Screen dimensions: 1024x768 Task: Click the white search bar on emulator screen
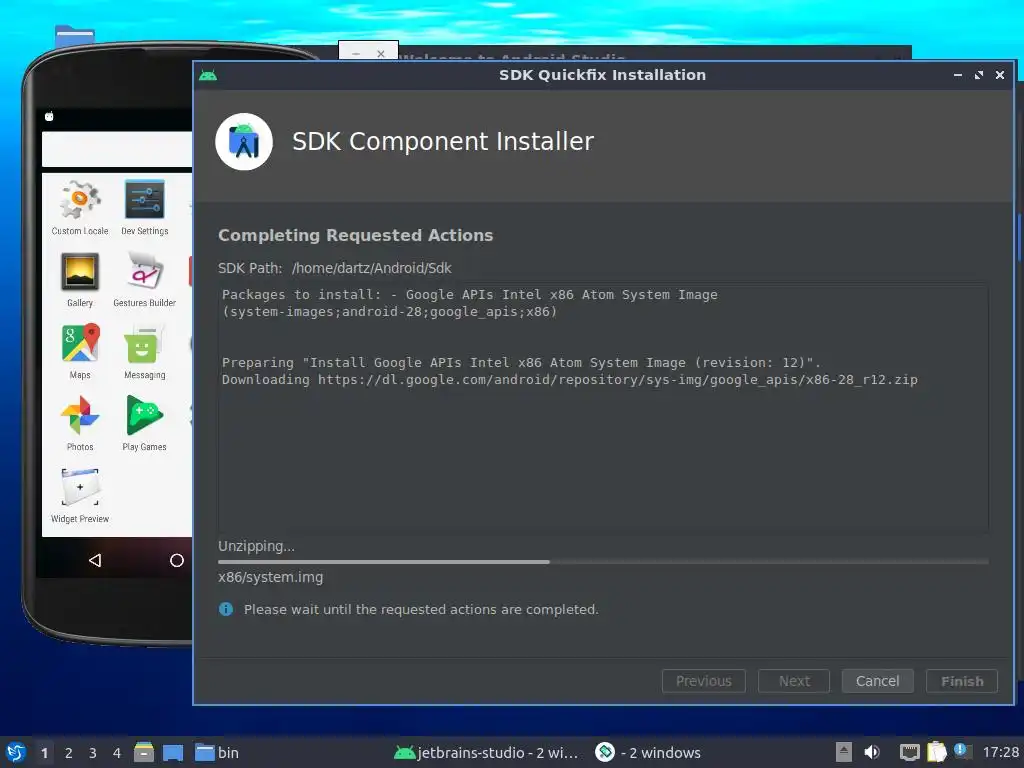(x=117, y=149)
